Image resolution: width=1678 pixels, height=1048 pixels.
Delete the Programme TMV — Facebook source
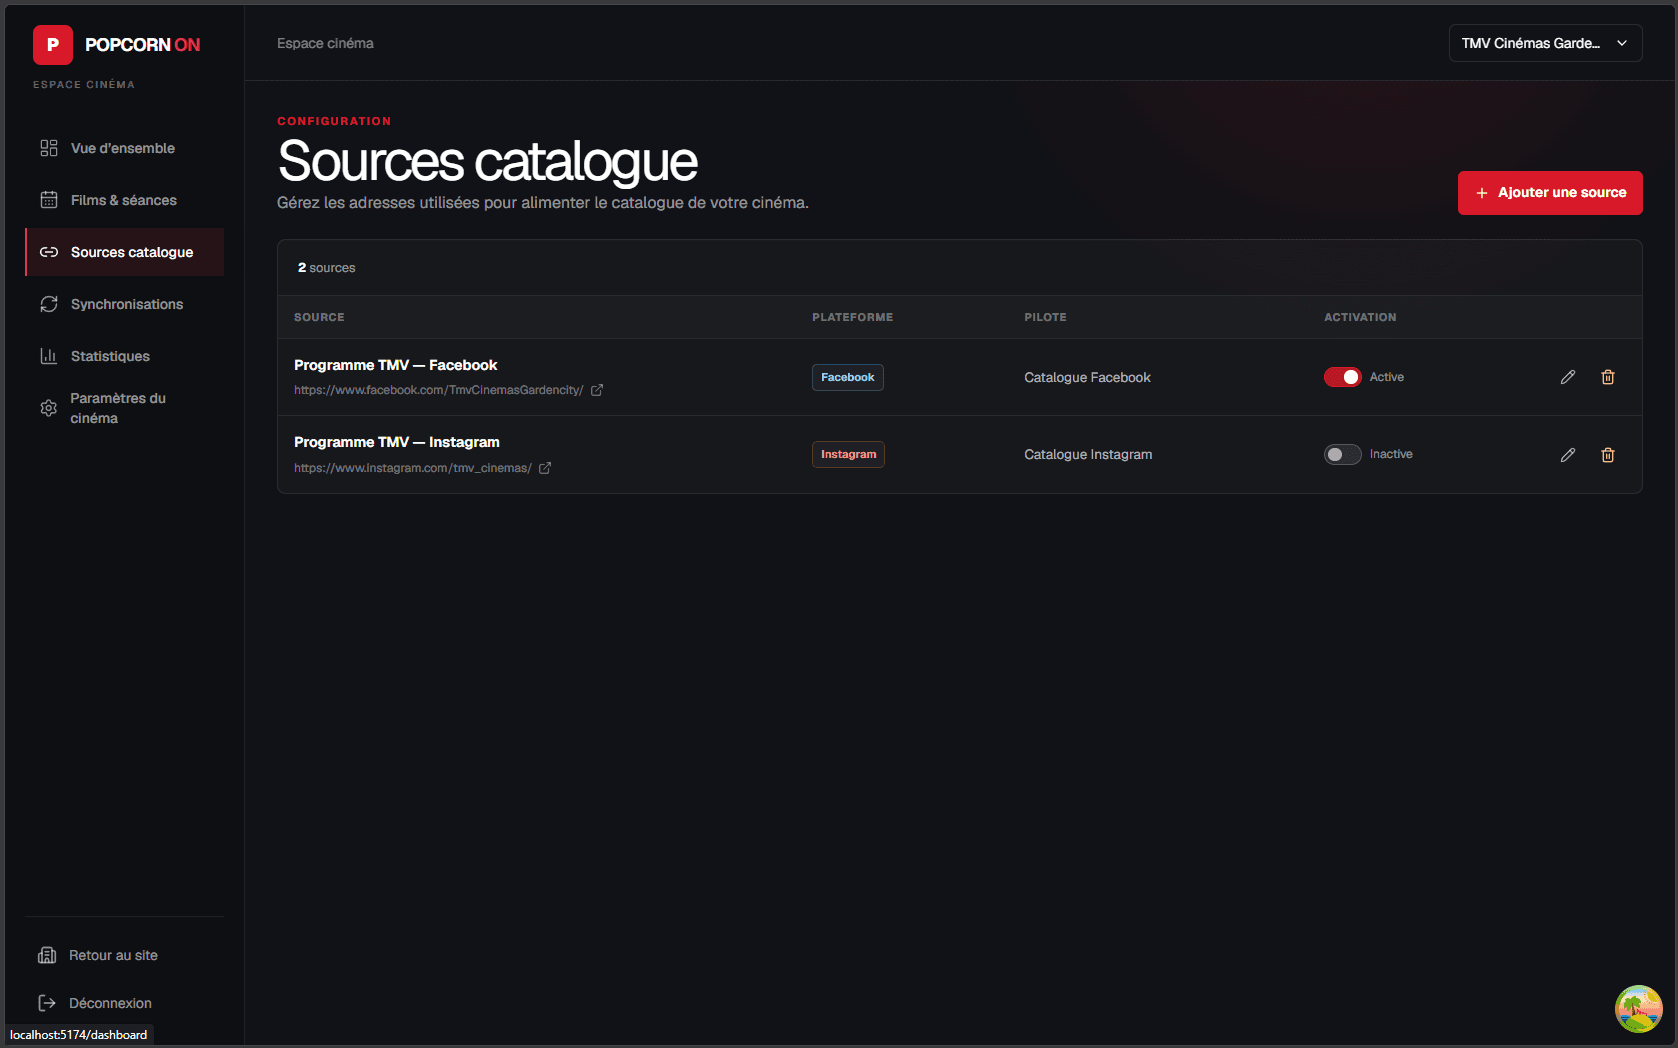1608,377
